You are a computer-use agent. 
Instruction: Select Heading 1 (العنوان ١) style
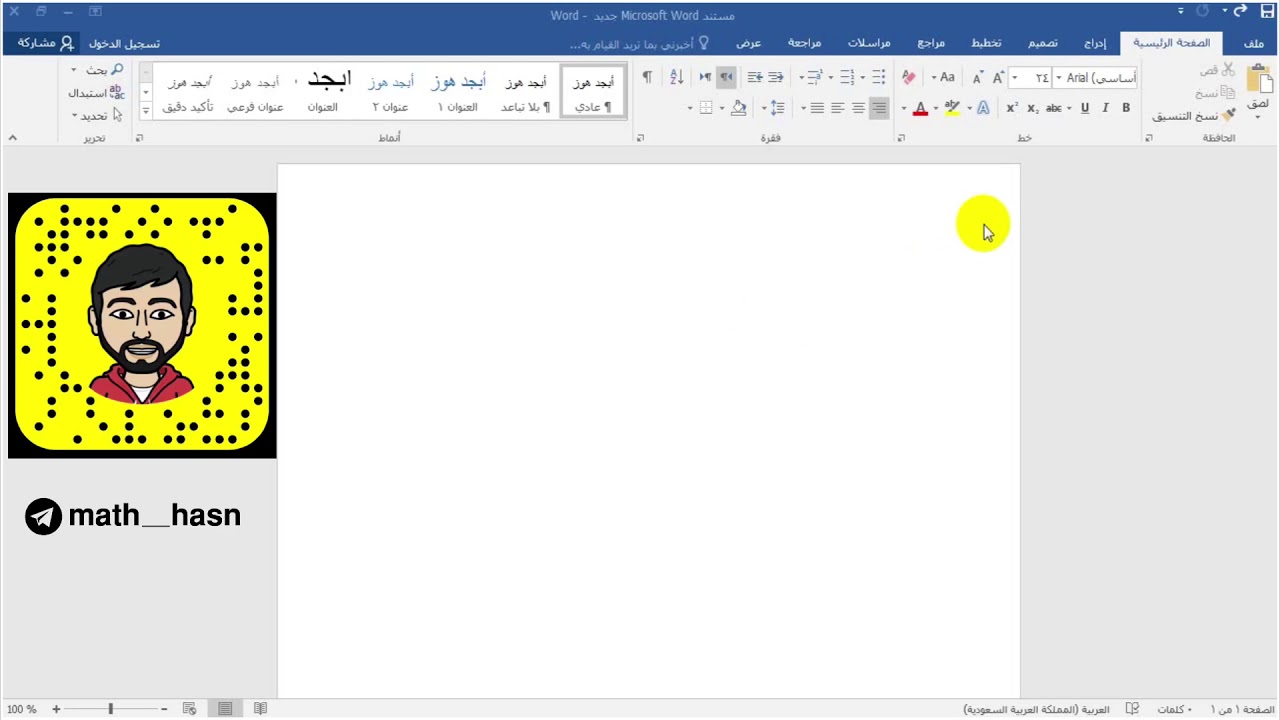coord(458,92)
